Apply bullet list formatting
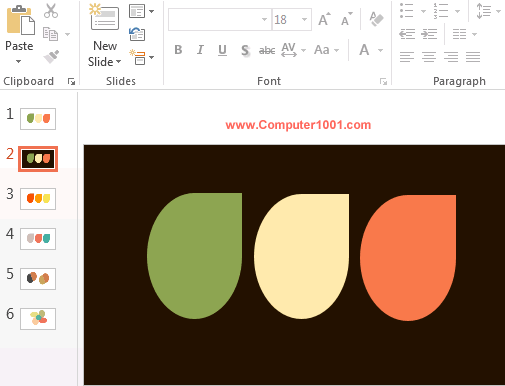This screenshot has width=505, height=386. pos(406,11)
